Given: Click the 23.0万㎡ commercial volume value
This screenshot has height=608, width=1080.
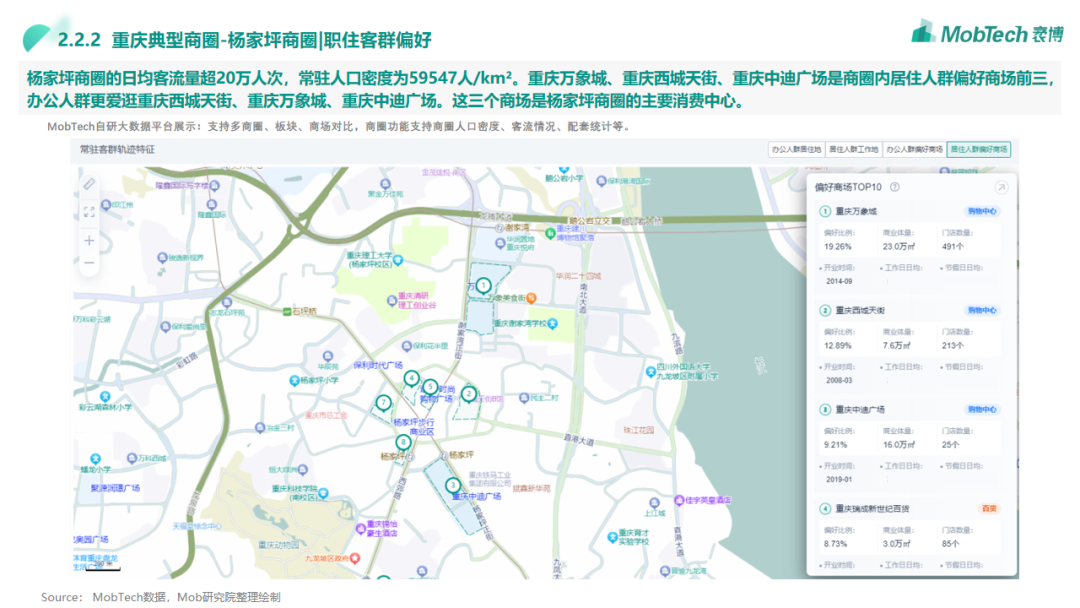Looking at the screenshot, I should coord(899,247).
